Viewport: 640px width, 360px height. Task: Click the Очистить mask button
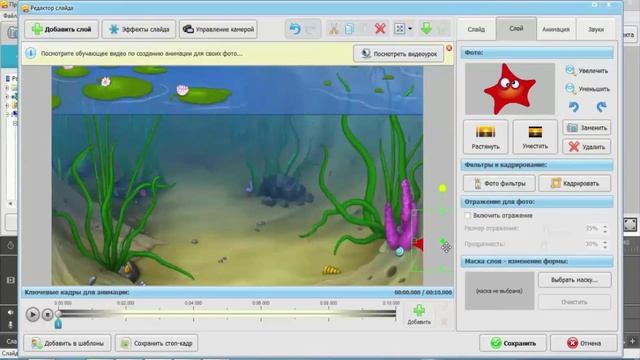574,302
